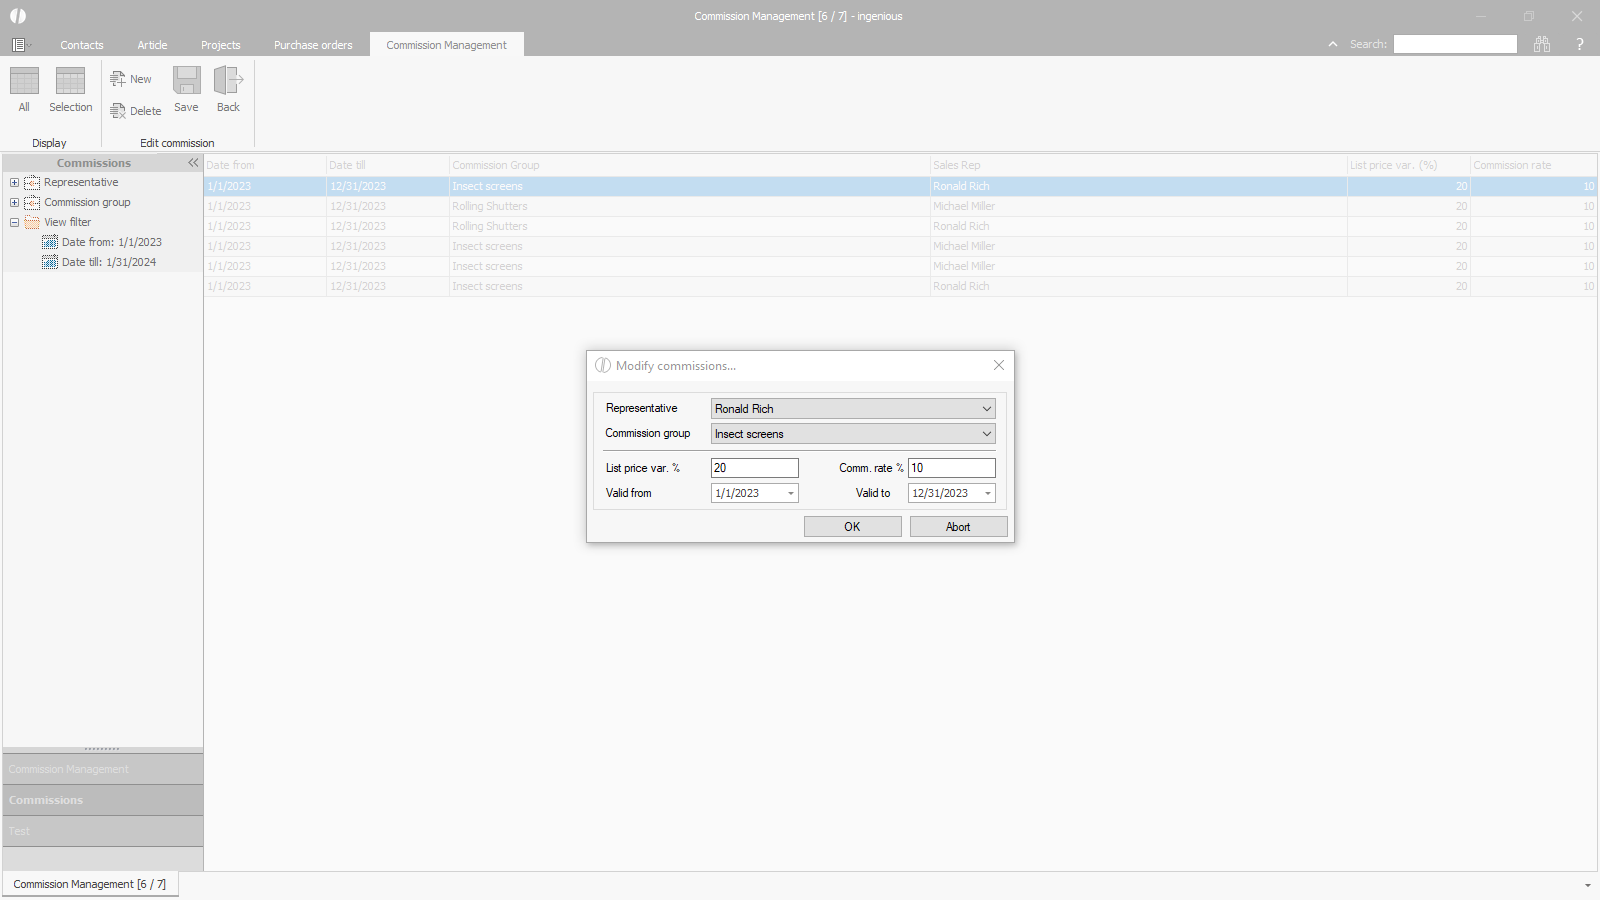Screen dimensions: 1600x900
Task: Open the Representative dropdown in dialog
Action: click(x=986, y=409)
